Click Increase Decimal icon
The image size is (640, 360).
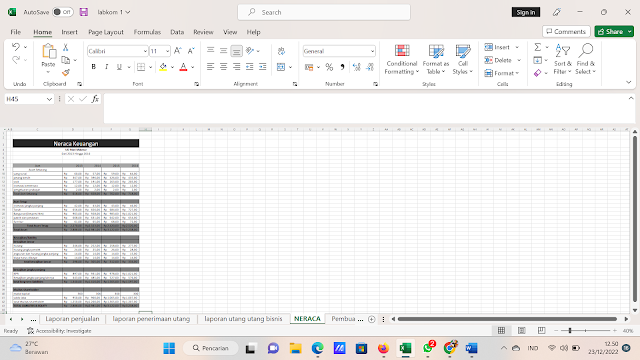click(x=357, y=67)
